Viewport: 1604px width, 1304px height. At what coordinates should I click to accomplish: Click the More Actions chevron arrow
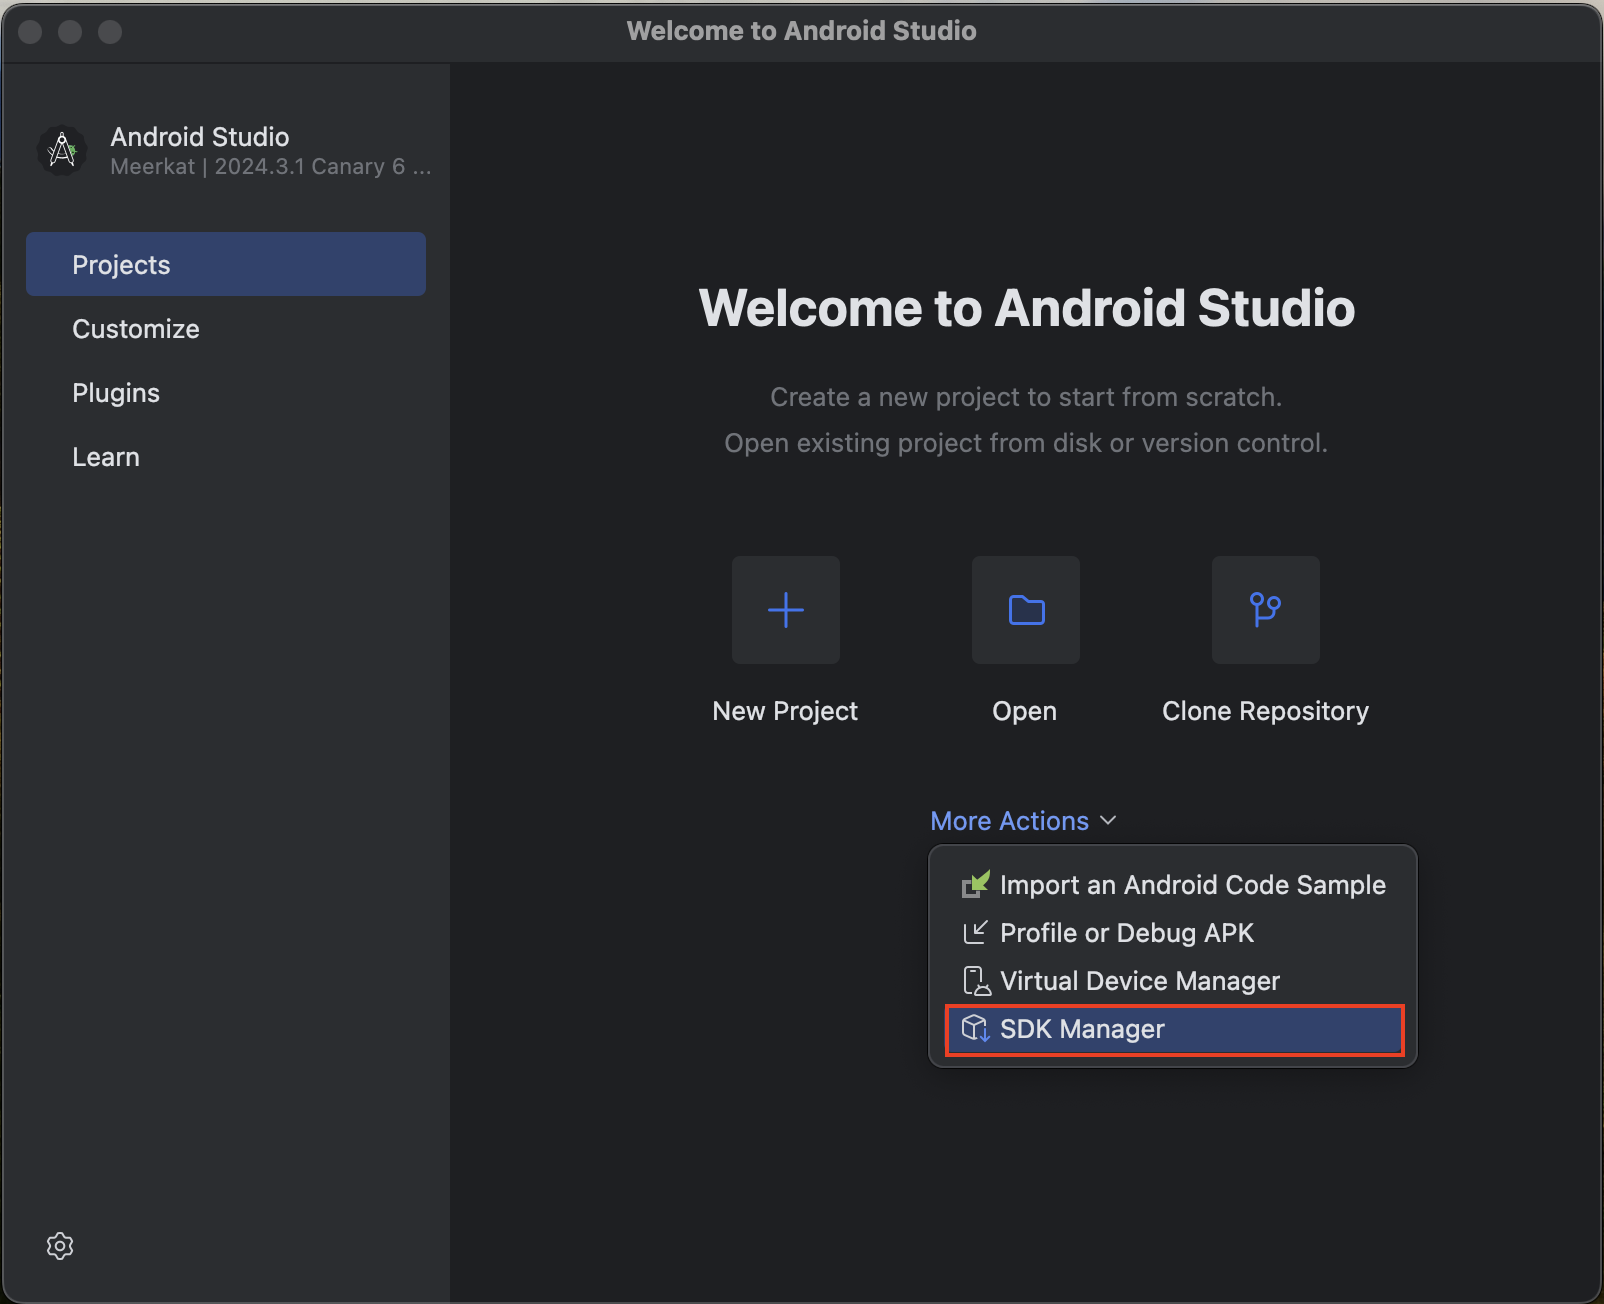click(x=1108, y=821)
